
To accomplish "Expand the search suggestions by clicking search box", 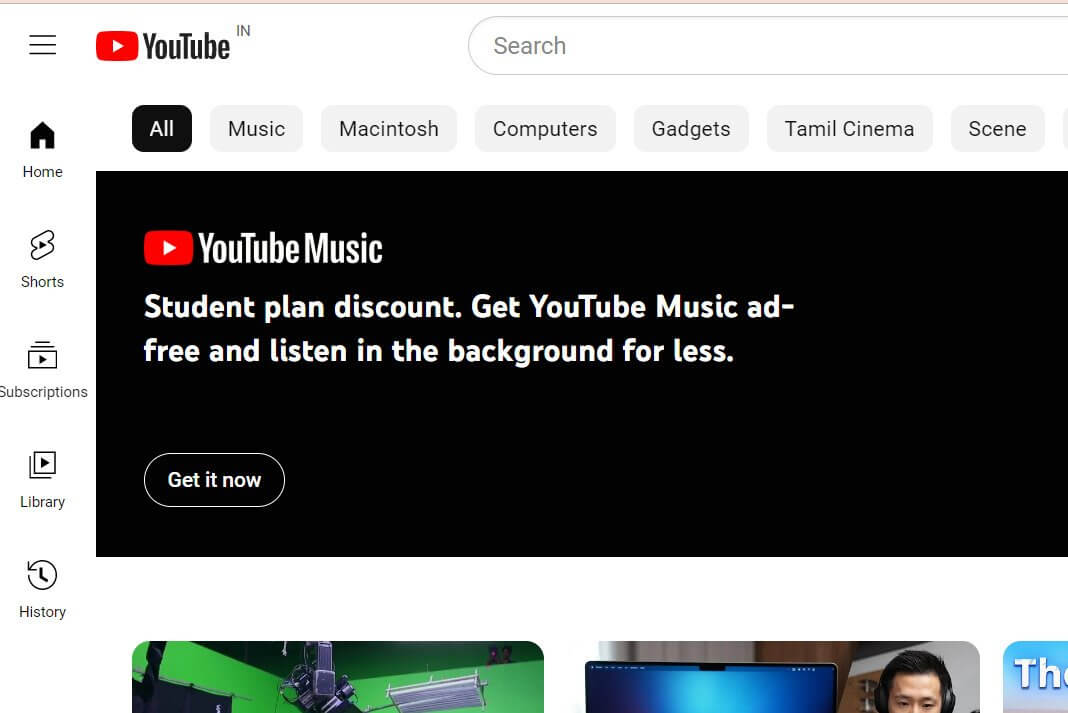I will point(700,45).
